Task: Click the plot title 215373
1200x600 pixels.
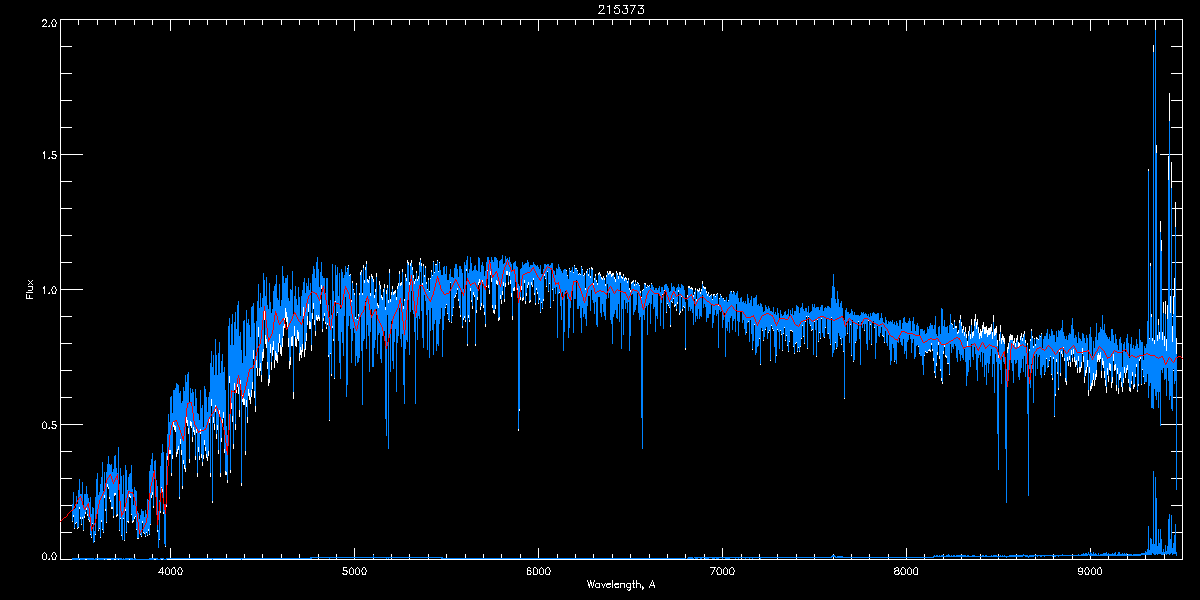Action: click(600, 9)
